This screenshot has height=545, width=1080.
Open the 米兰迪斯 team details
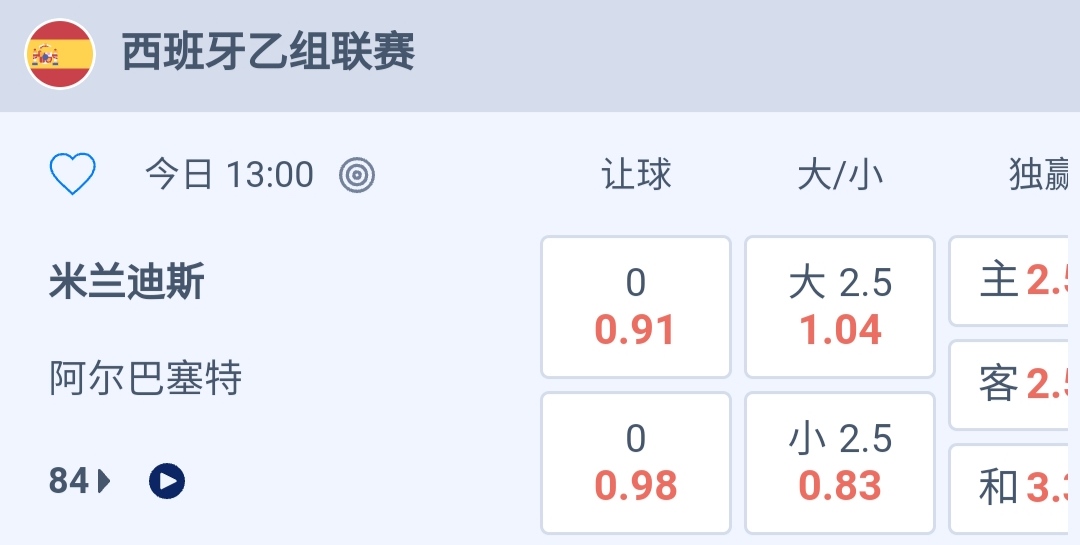coord(127,283)
